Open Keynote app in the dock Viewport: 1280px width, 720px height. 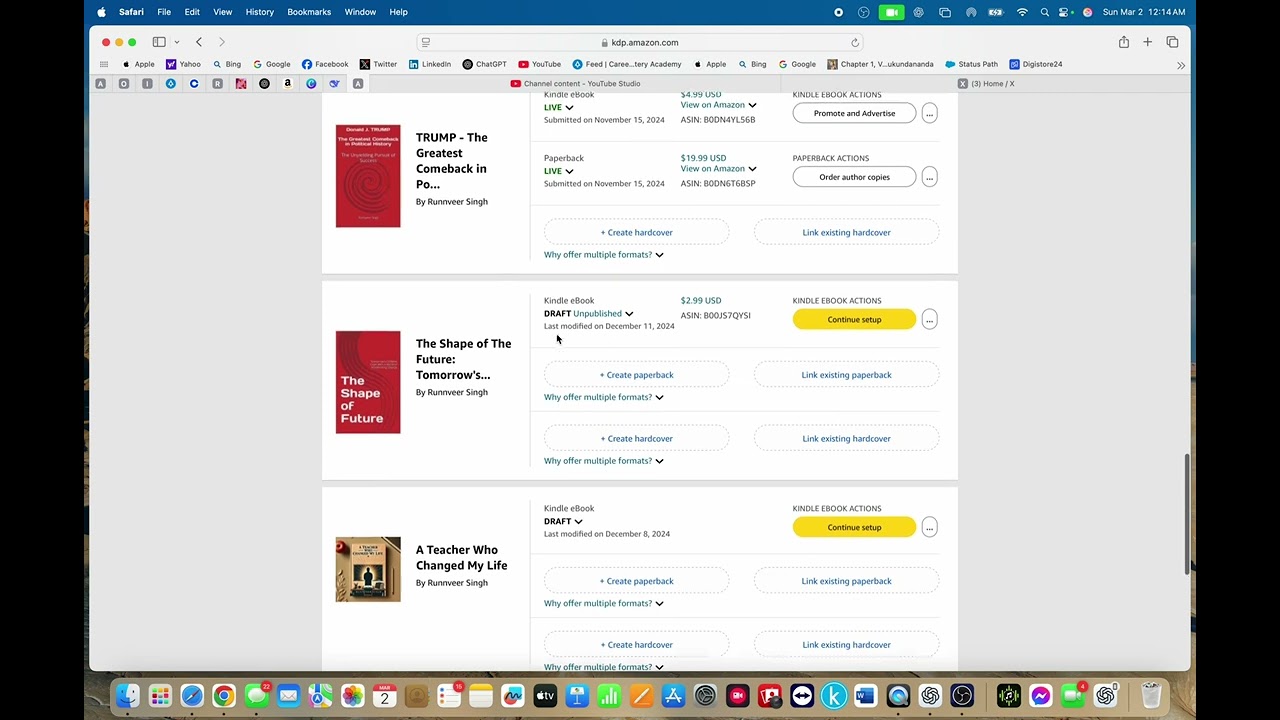tap(577, 696)
